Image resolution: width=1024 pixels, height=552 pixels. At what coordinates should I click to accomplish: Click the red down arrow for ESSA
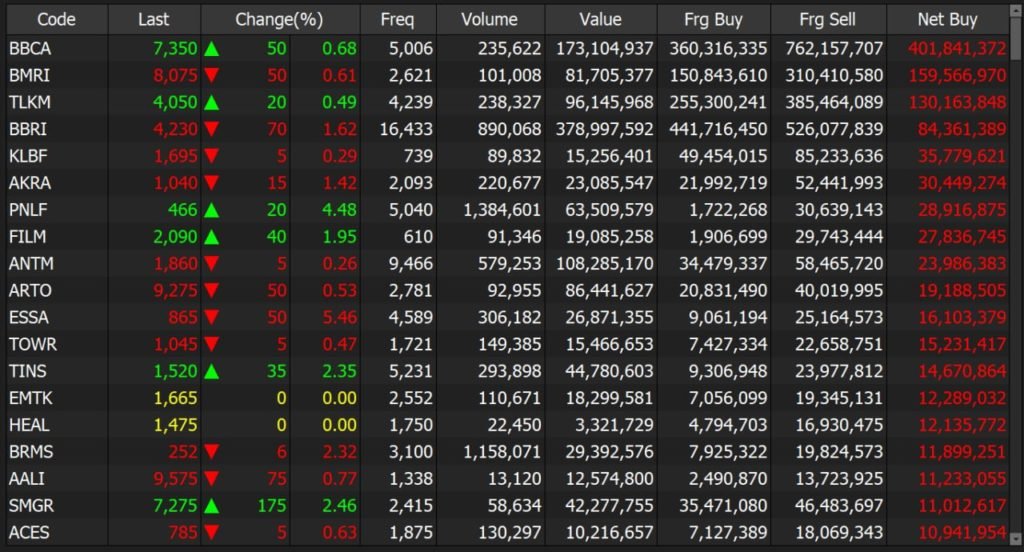click(212, 317)
